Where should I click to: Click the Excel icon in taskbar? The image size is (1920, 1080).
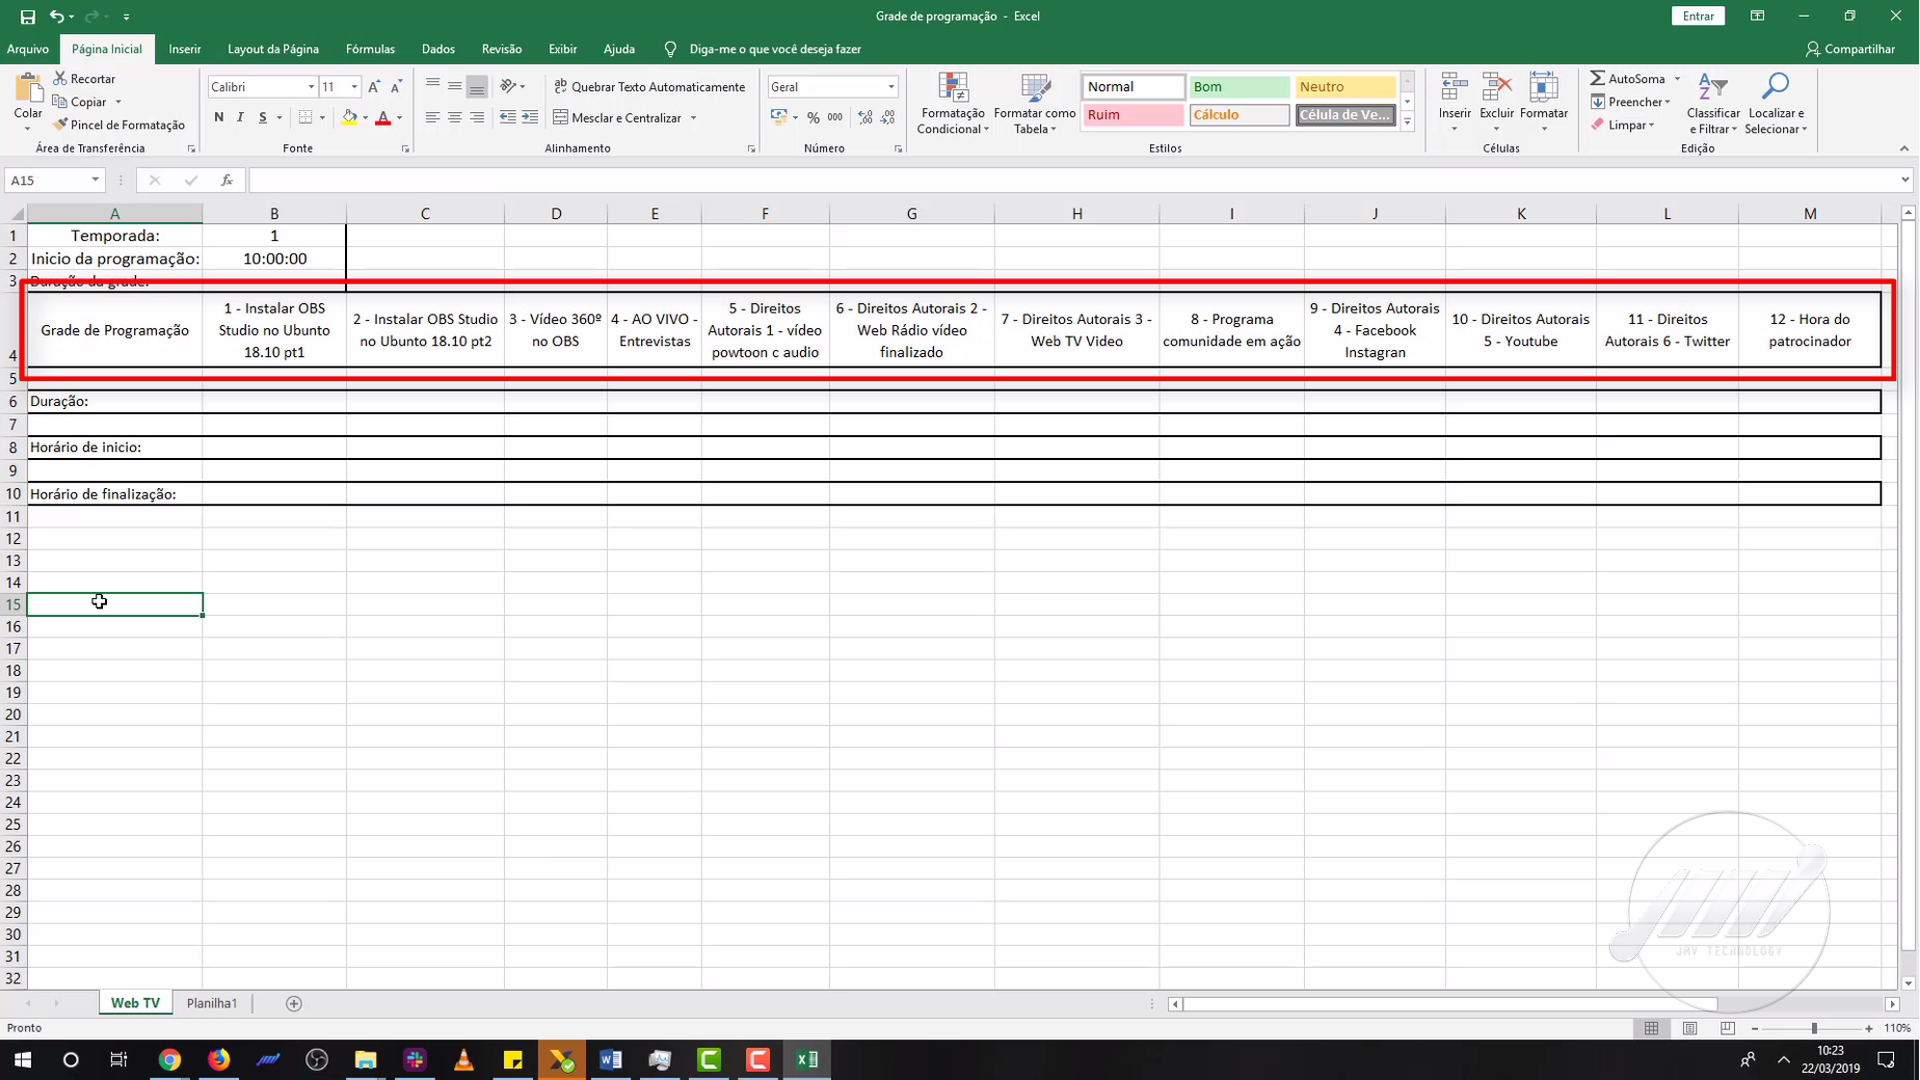(x=807, y=1060)
